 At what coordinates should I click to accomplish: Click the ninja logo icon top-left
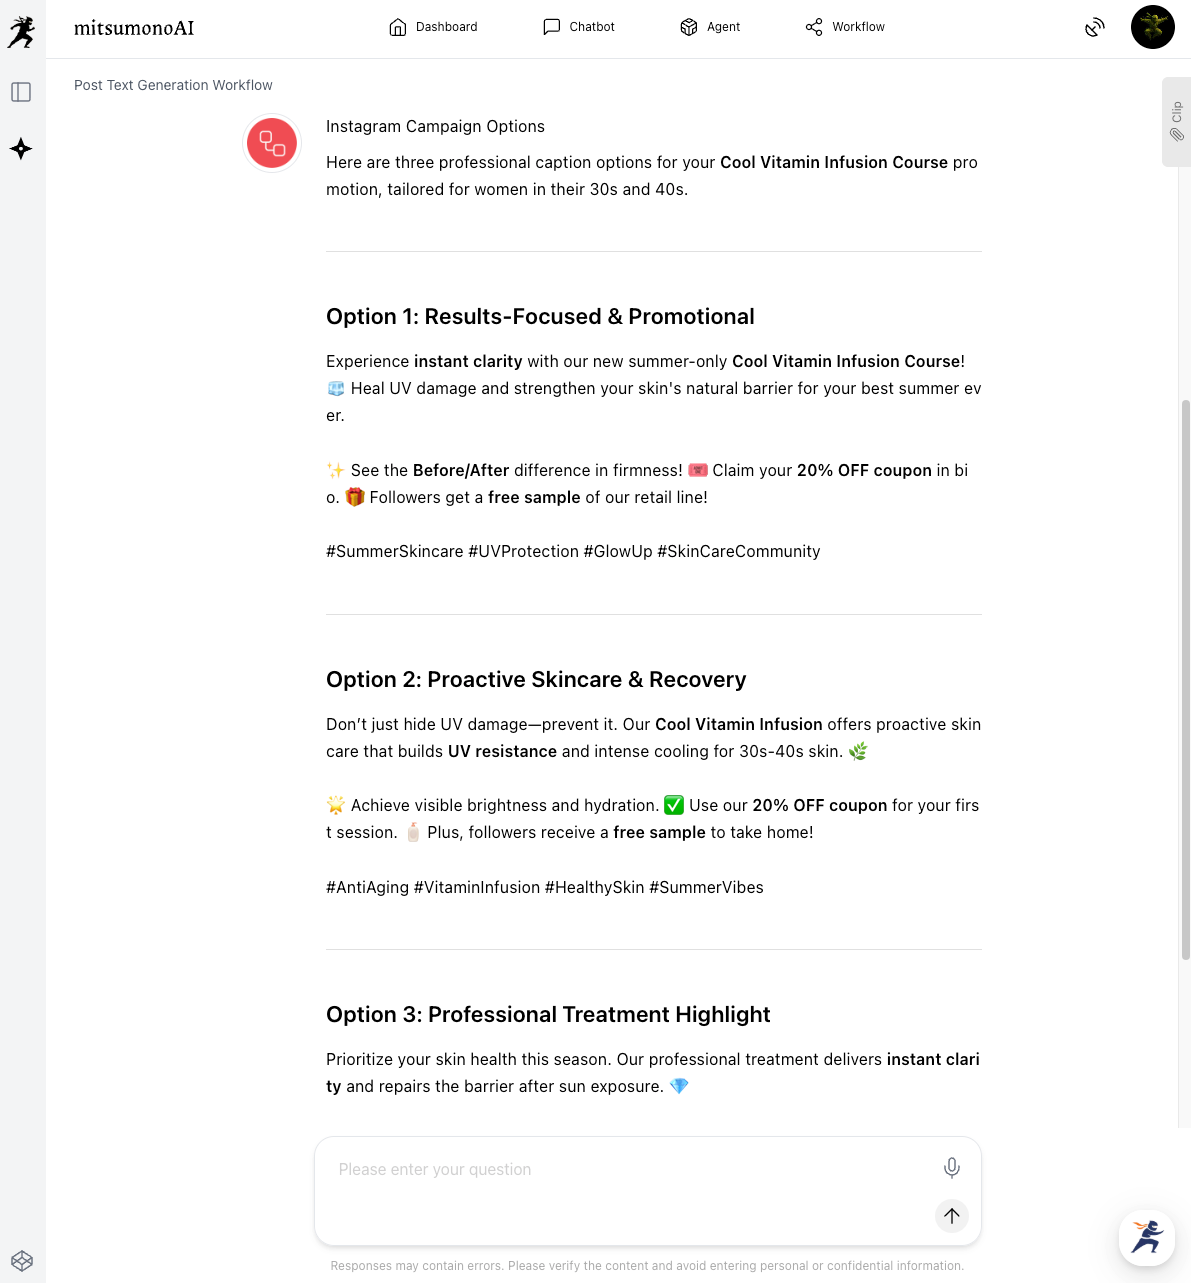point(21,32)
